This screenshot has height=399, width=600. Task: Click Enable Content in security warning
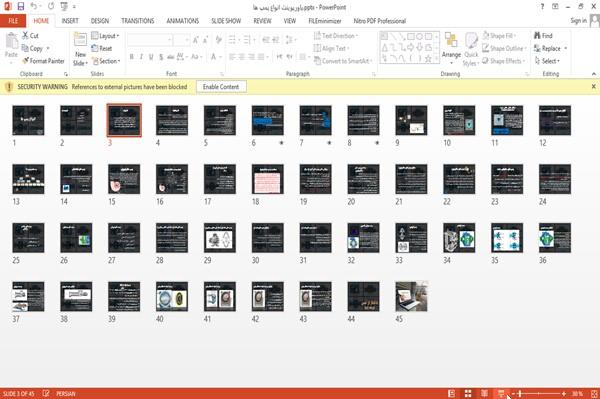click(221, 87)
